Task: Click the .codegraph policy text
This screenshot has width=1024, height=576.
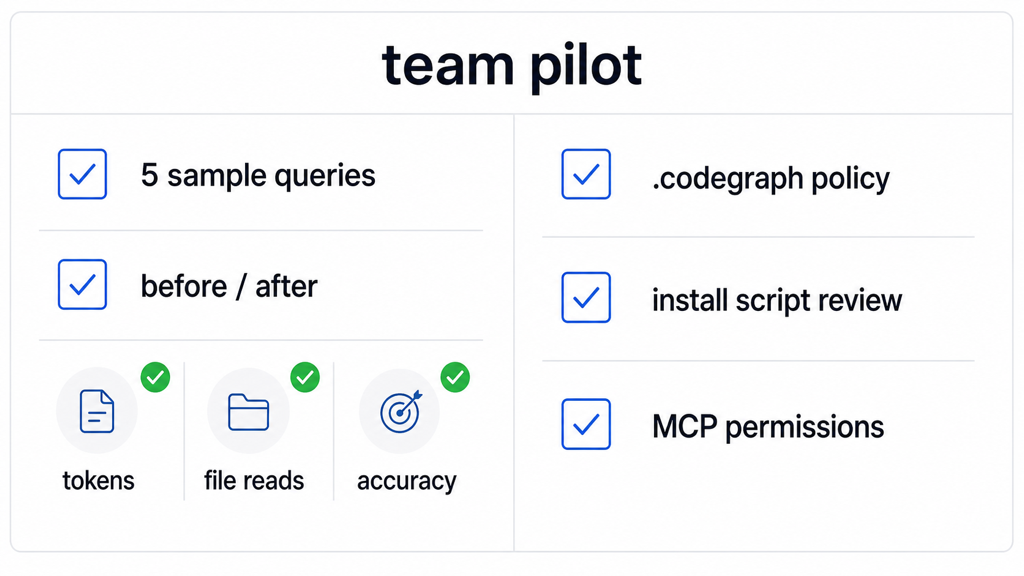Action: click(x=771, y=178)
